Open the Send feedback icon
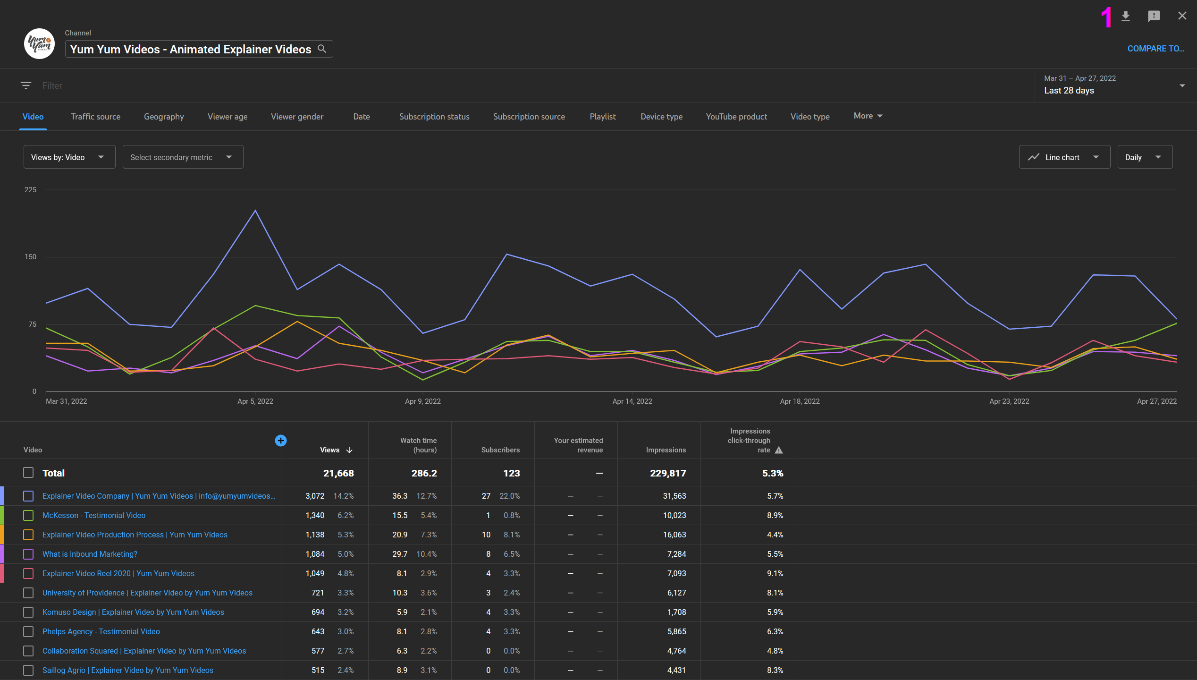 click(1153, 15)
